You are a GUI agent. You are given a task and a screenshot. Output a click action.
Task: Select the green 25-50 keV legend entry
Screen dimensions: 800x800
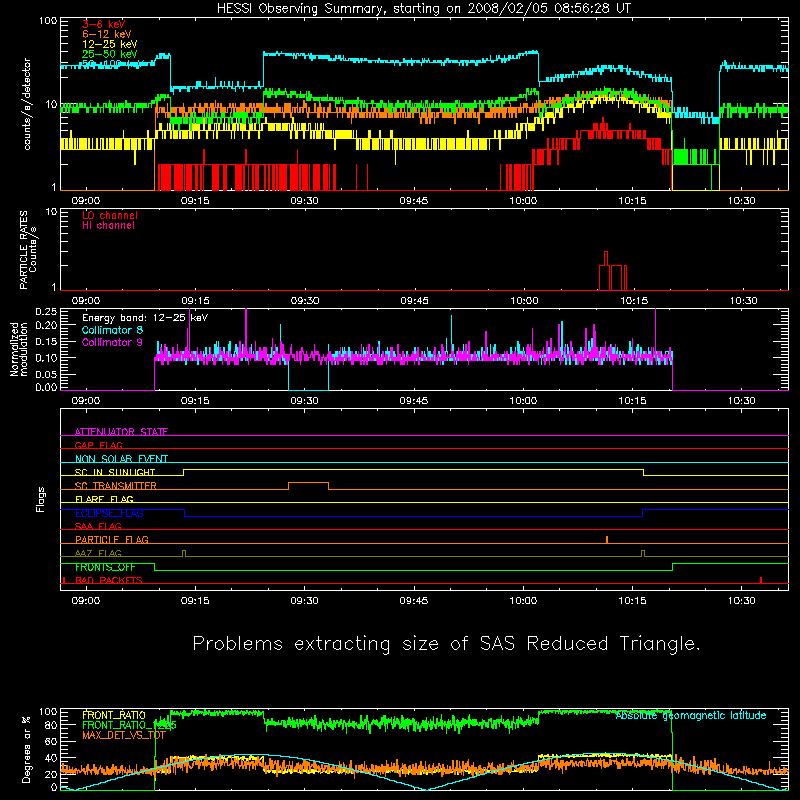click(x=110, y=54)
